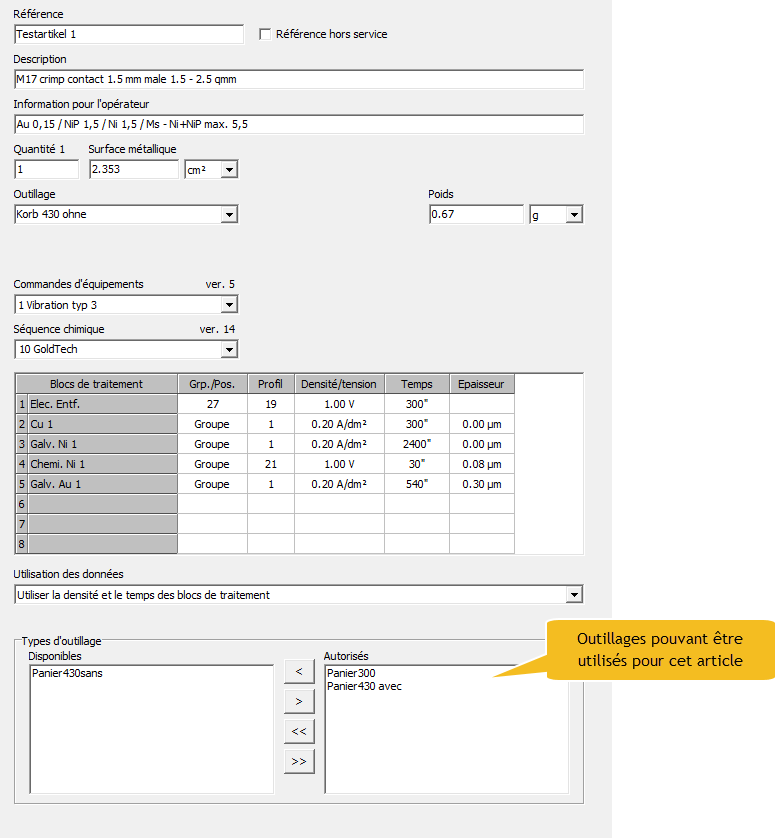Image resolution: width=779 pixels, height=838 pixels.
Task: Expand the Outillage dropdown Korb 430 ohne
Action: pos(229,214)
